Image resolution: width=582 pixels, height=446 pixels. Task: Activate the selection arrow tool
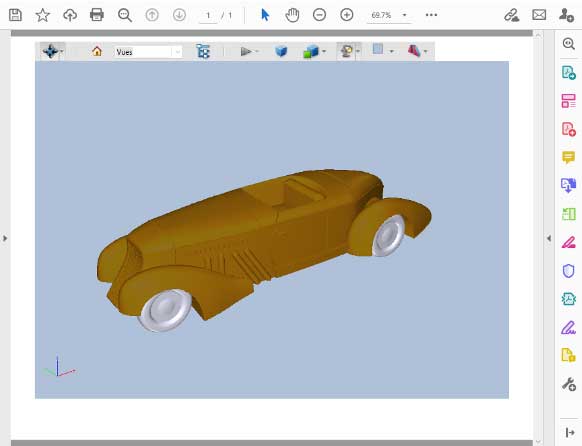click(265, 15)
